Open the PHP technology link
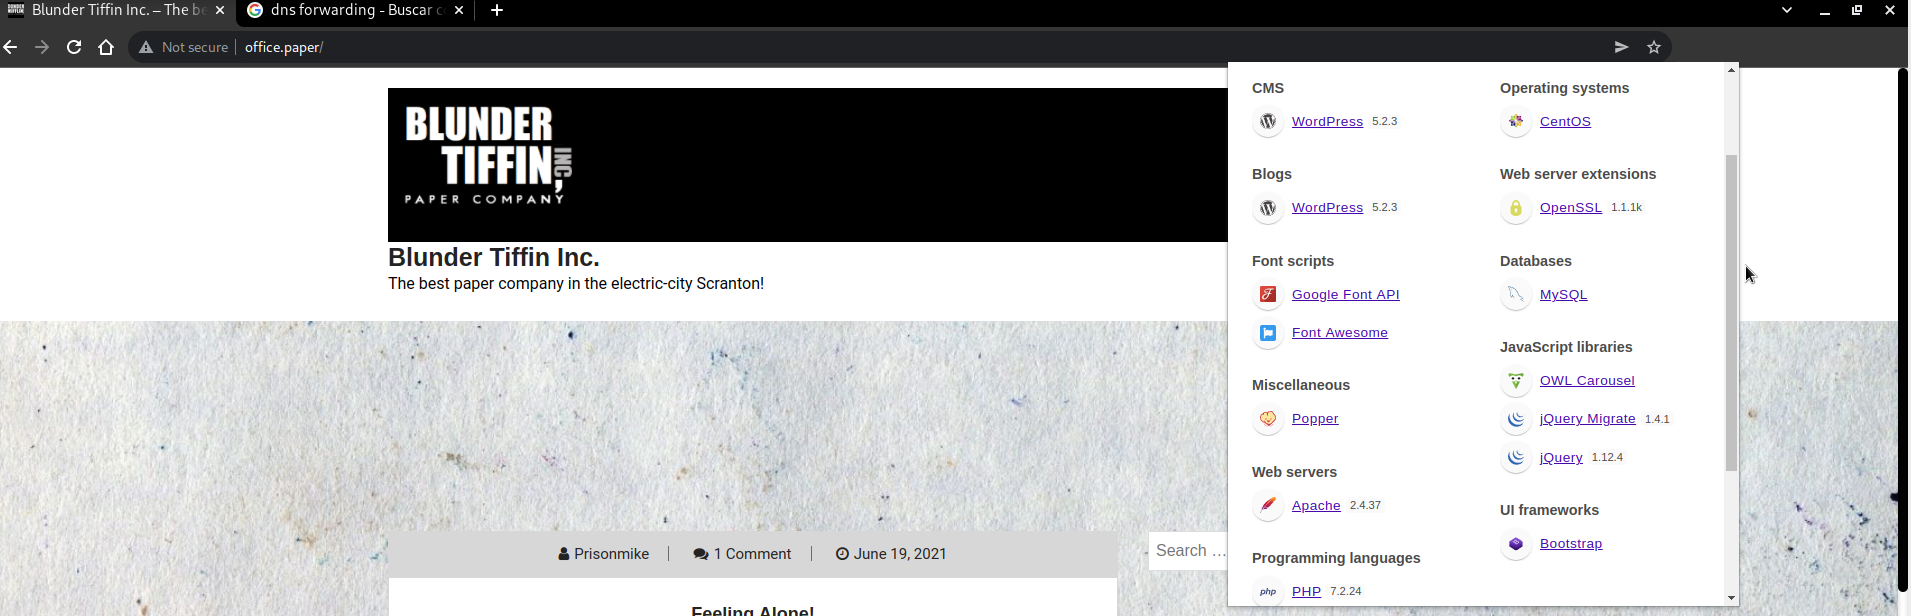This screenshot has width=1911, height=616. [x=1306, y=591]
